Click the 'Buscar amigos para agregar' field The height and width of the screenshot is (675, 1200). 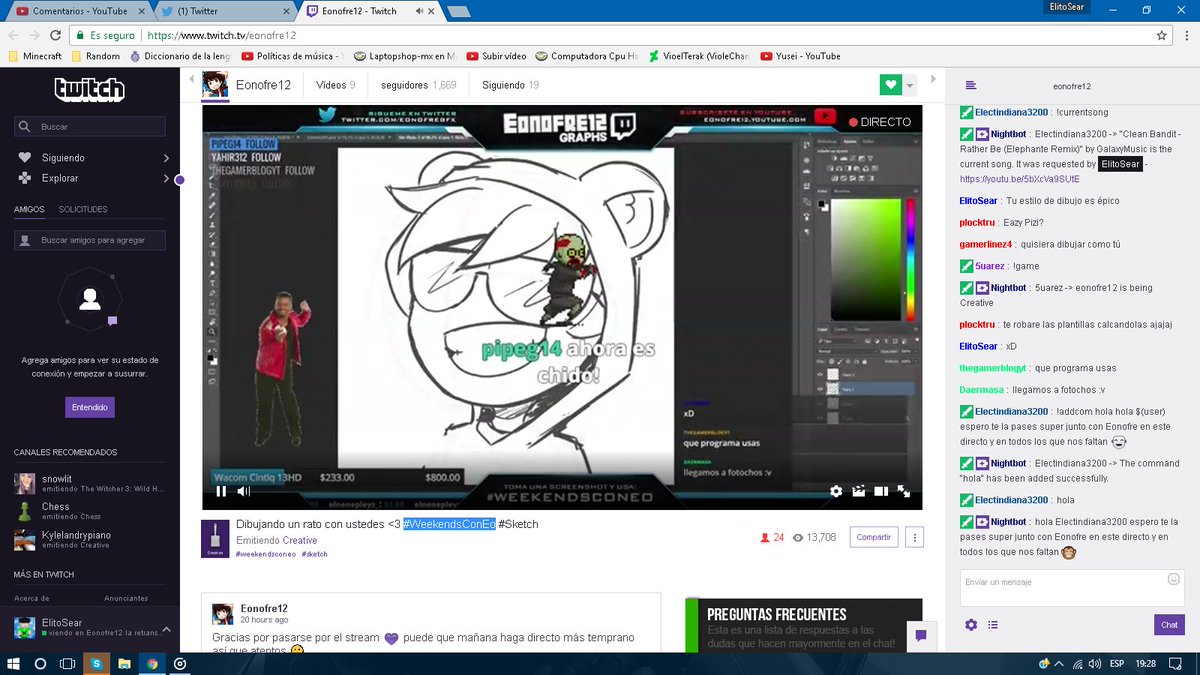click(90, 240)
